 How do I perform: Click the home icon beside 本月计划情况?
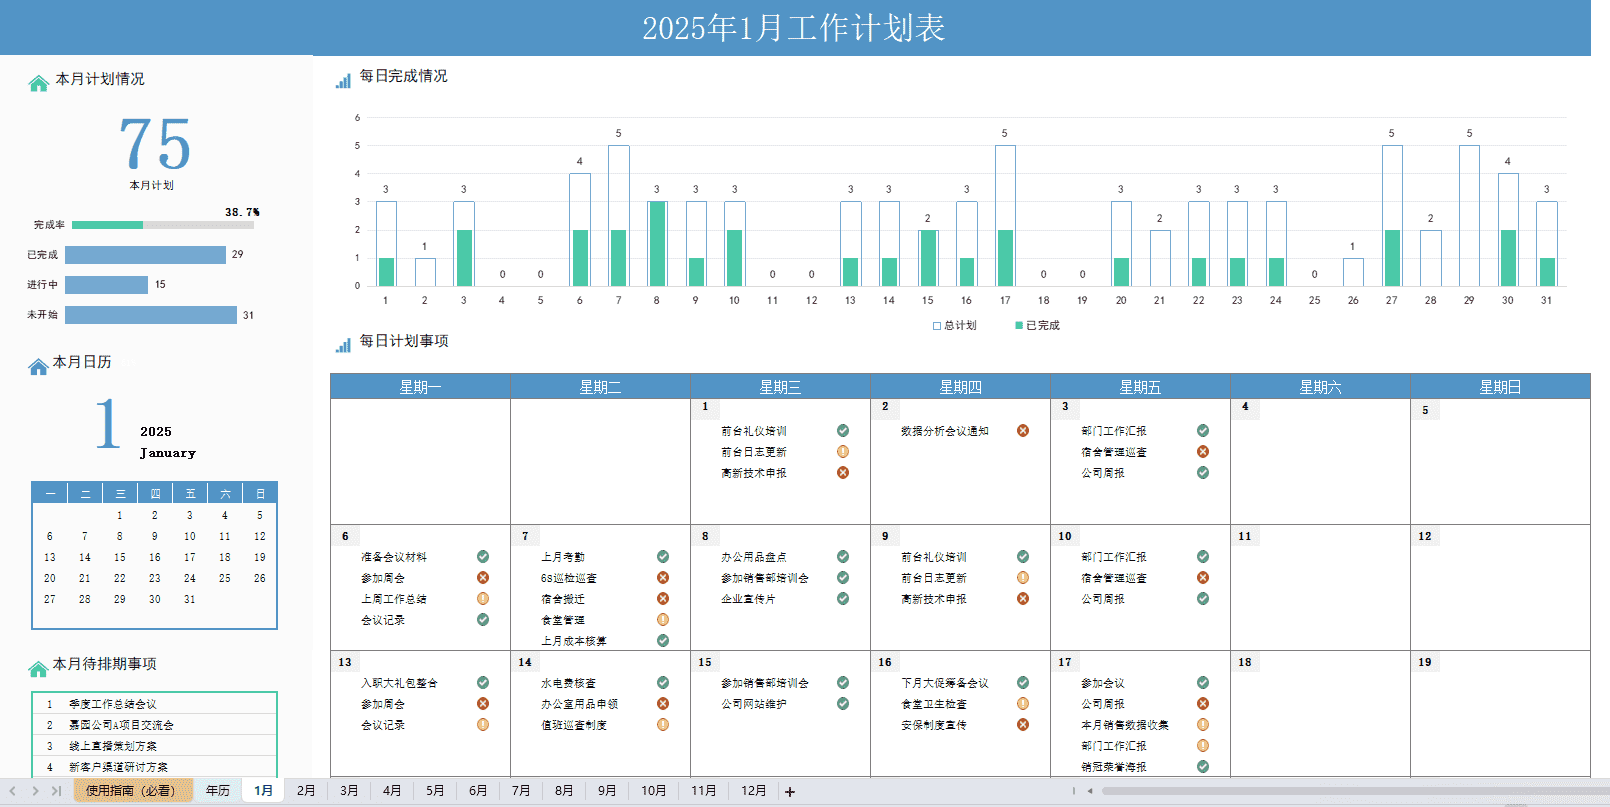(38, 83)
